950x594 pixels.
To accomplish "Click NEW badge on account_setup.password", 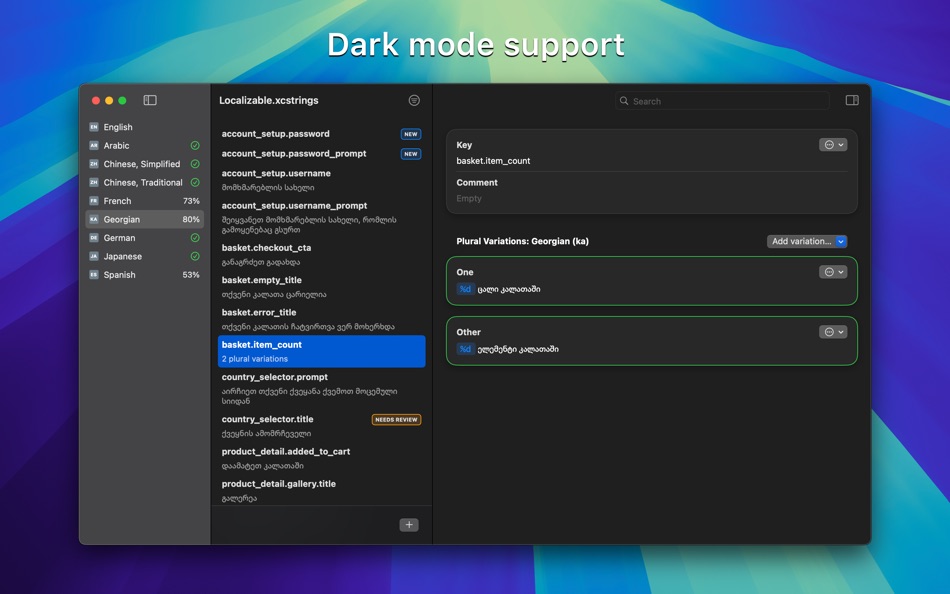I will (411, 135).
